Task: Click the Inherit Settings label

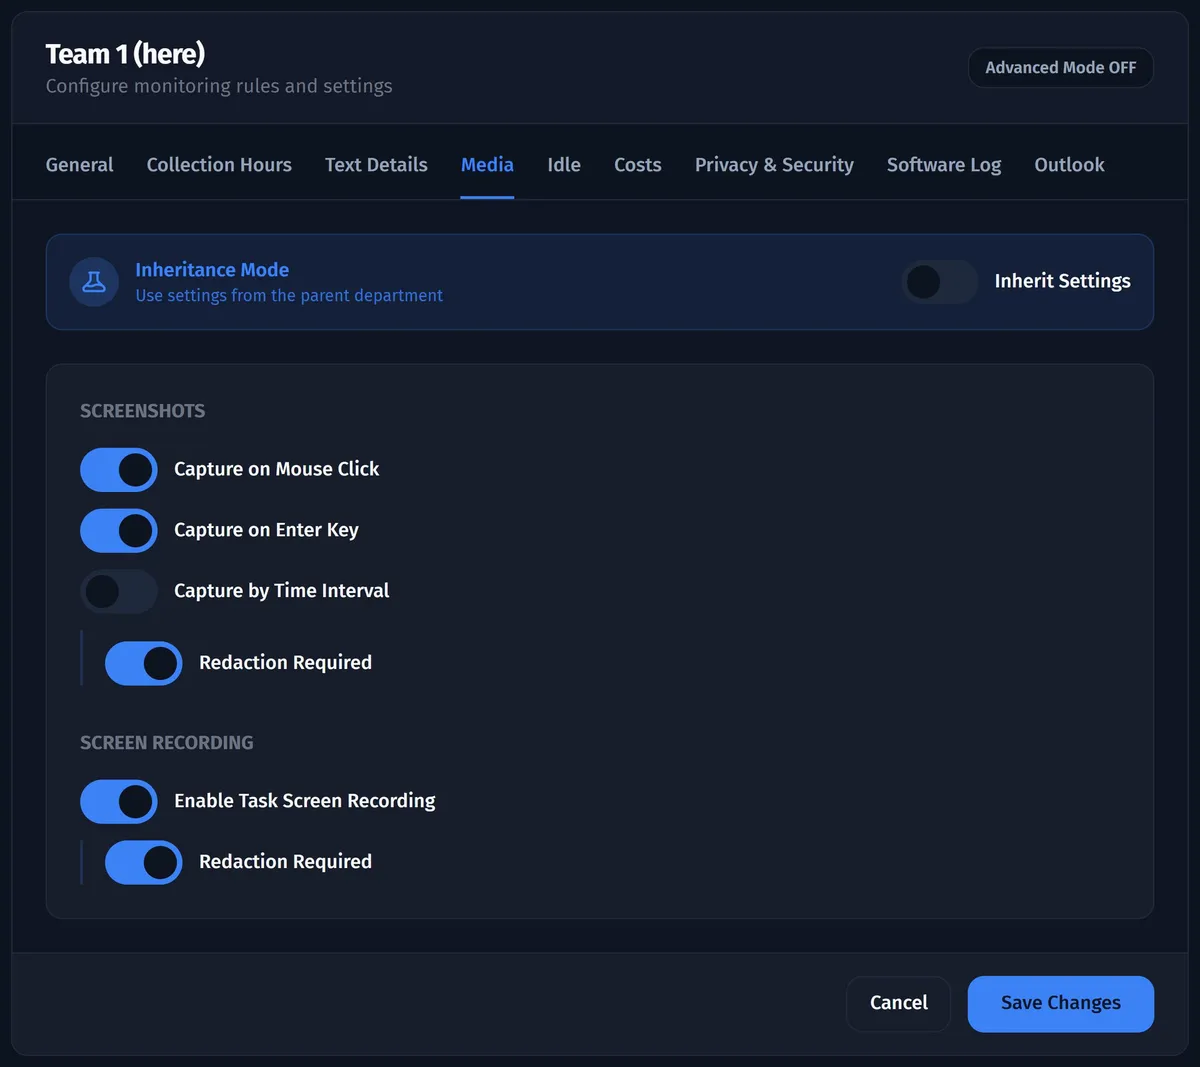Action: [1062, 281]
